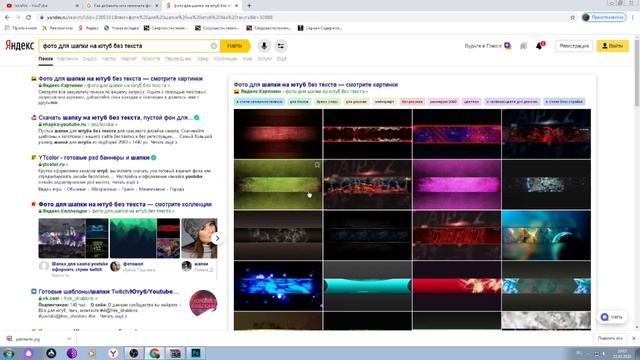640x360 pixels.
Task: Open Yandex Browser from the taskbar
Action: pyautogui.click(x=113, y=353)
